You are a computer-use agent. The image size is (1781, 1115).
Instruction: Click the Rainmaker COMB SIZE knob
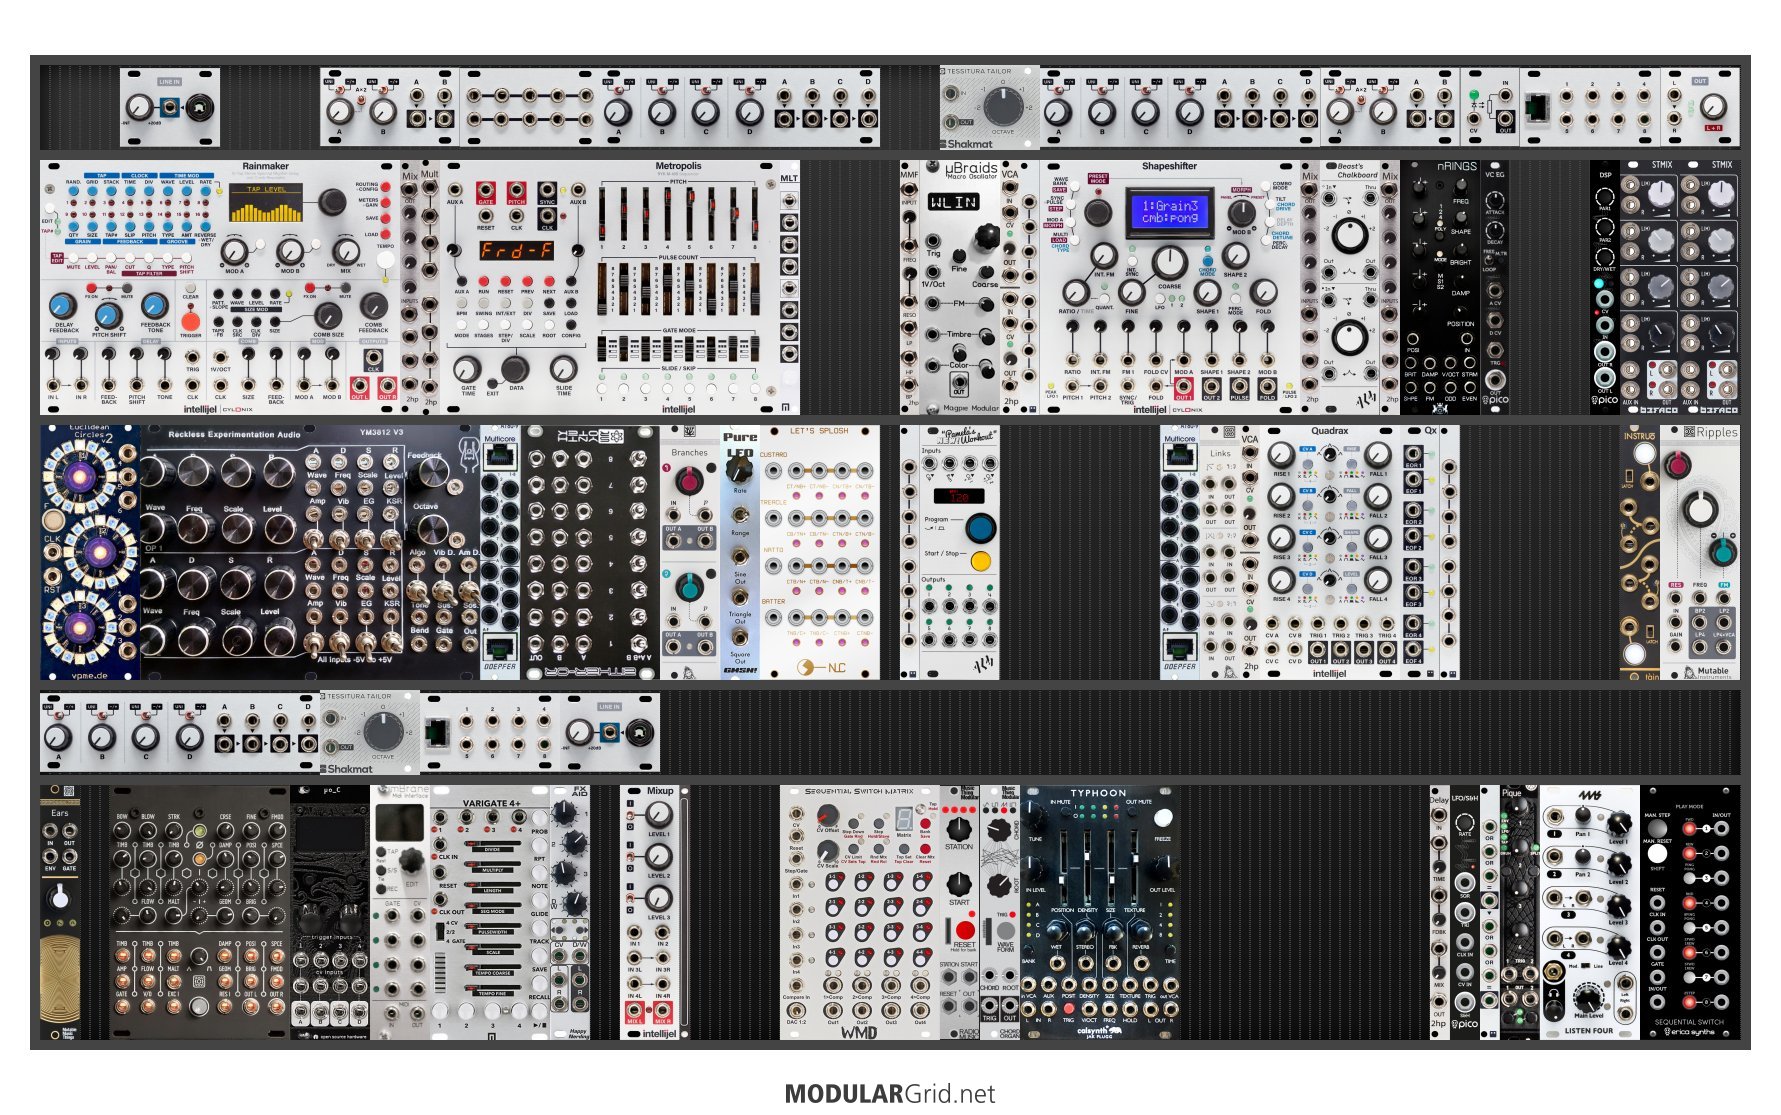[328, 318]
